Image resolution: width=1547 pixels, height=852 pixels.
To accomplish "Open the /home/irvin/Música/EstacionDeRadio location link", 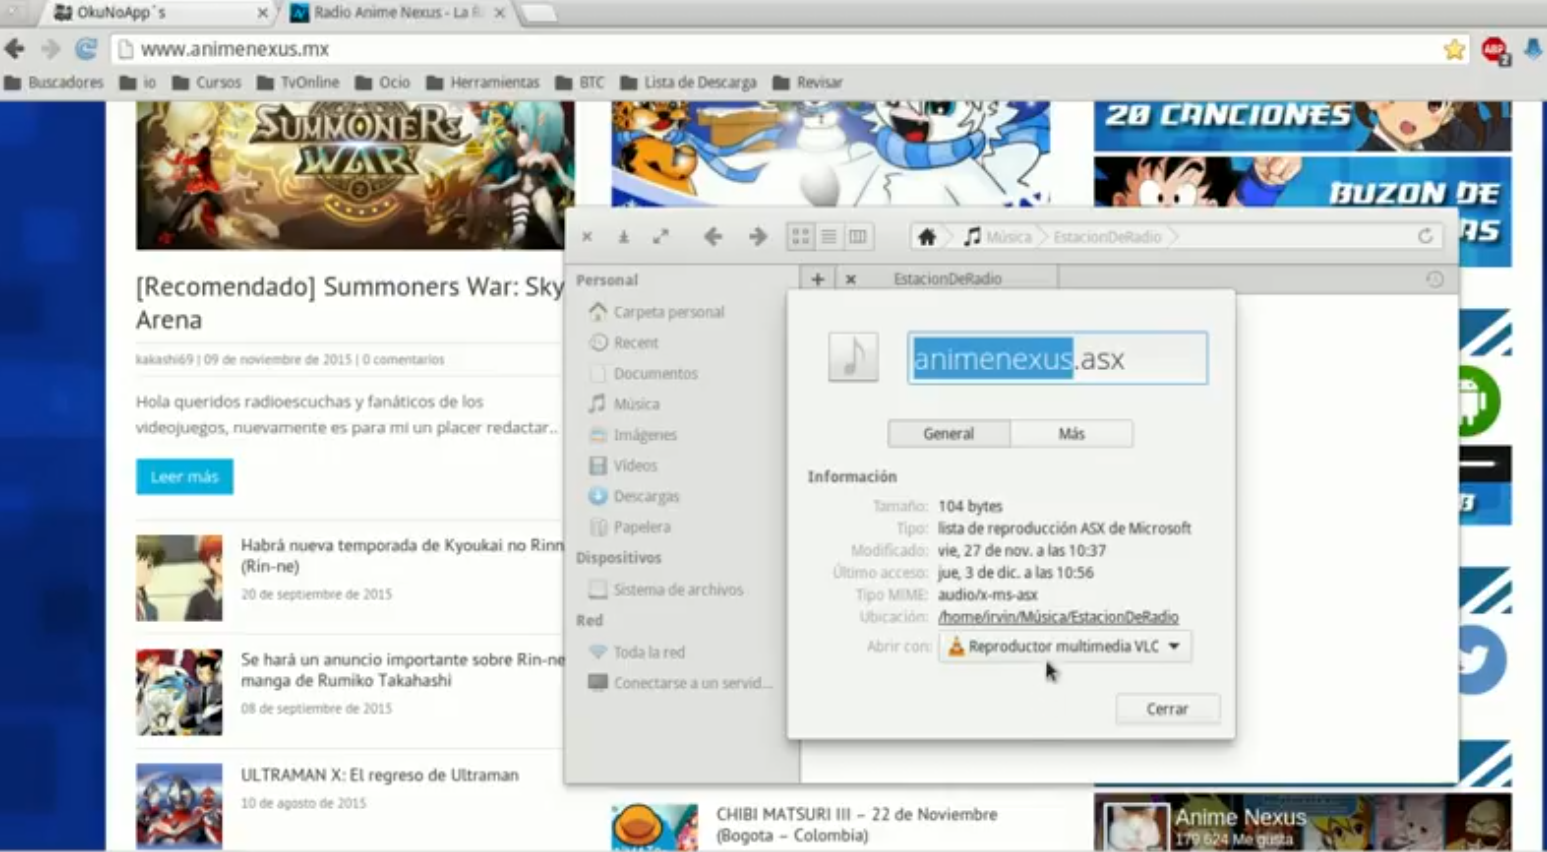I will tap(1058, 617).
